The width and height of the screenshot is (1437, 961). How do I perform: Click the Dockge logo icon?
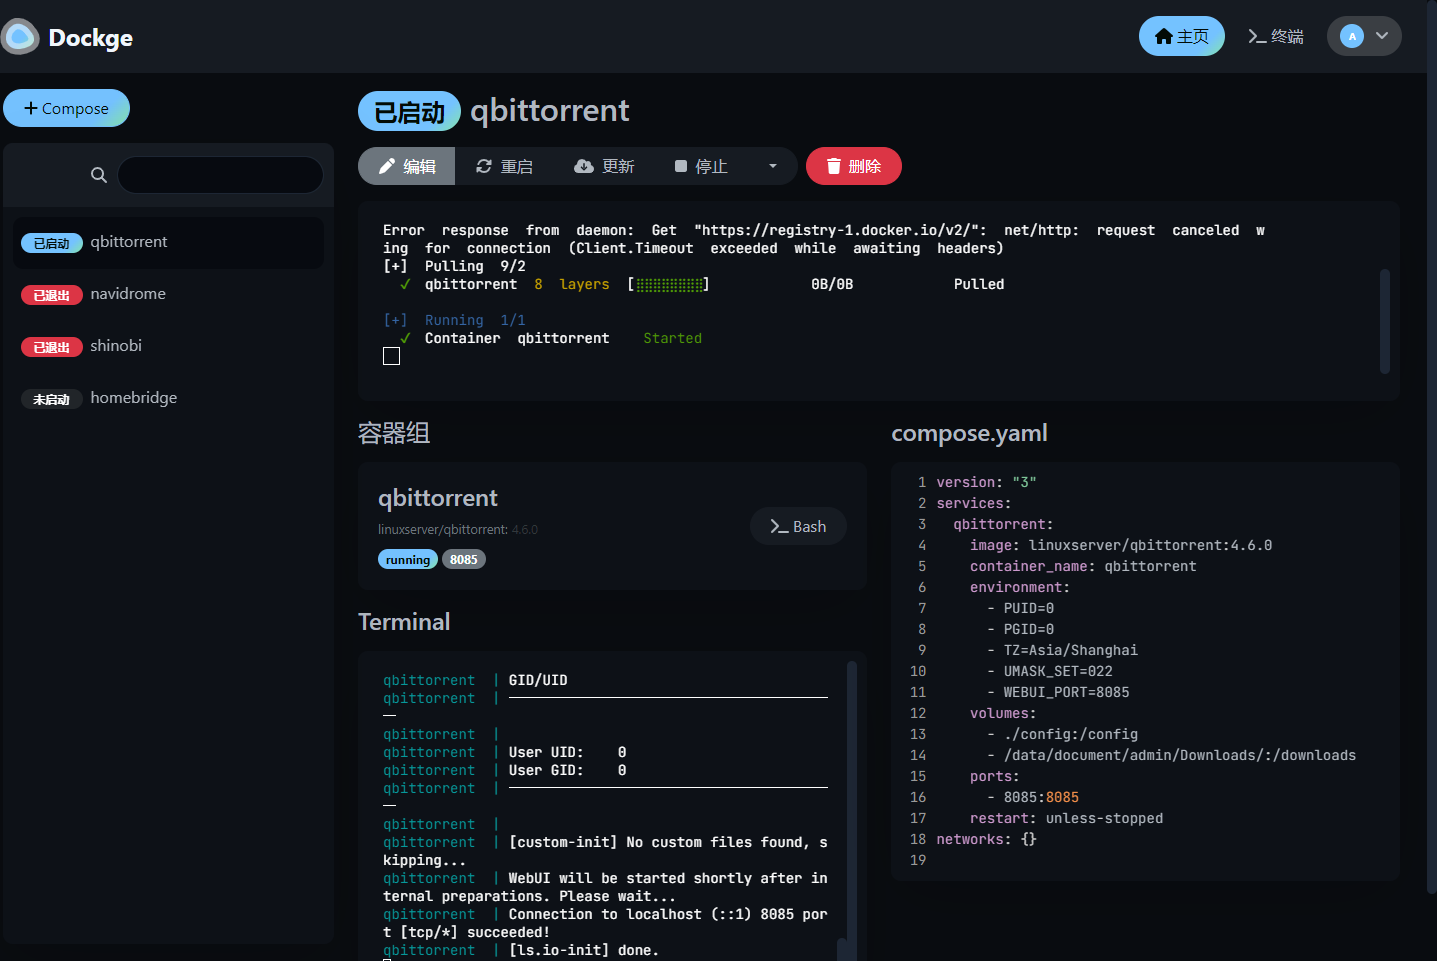click(x=20, y=37)
